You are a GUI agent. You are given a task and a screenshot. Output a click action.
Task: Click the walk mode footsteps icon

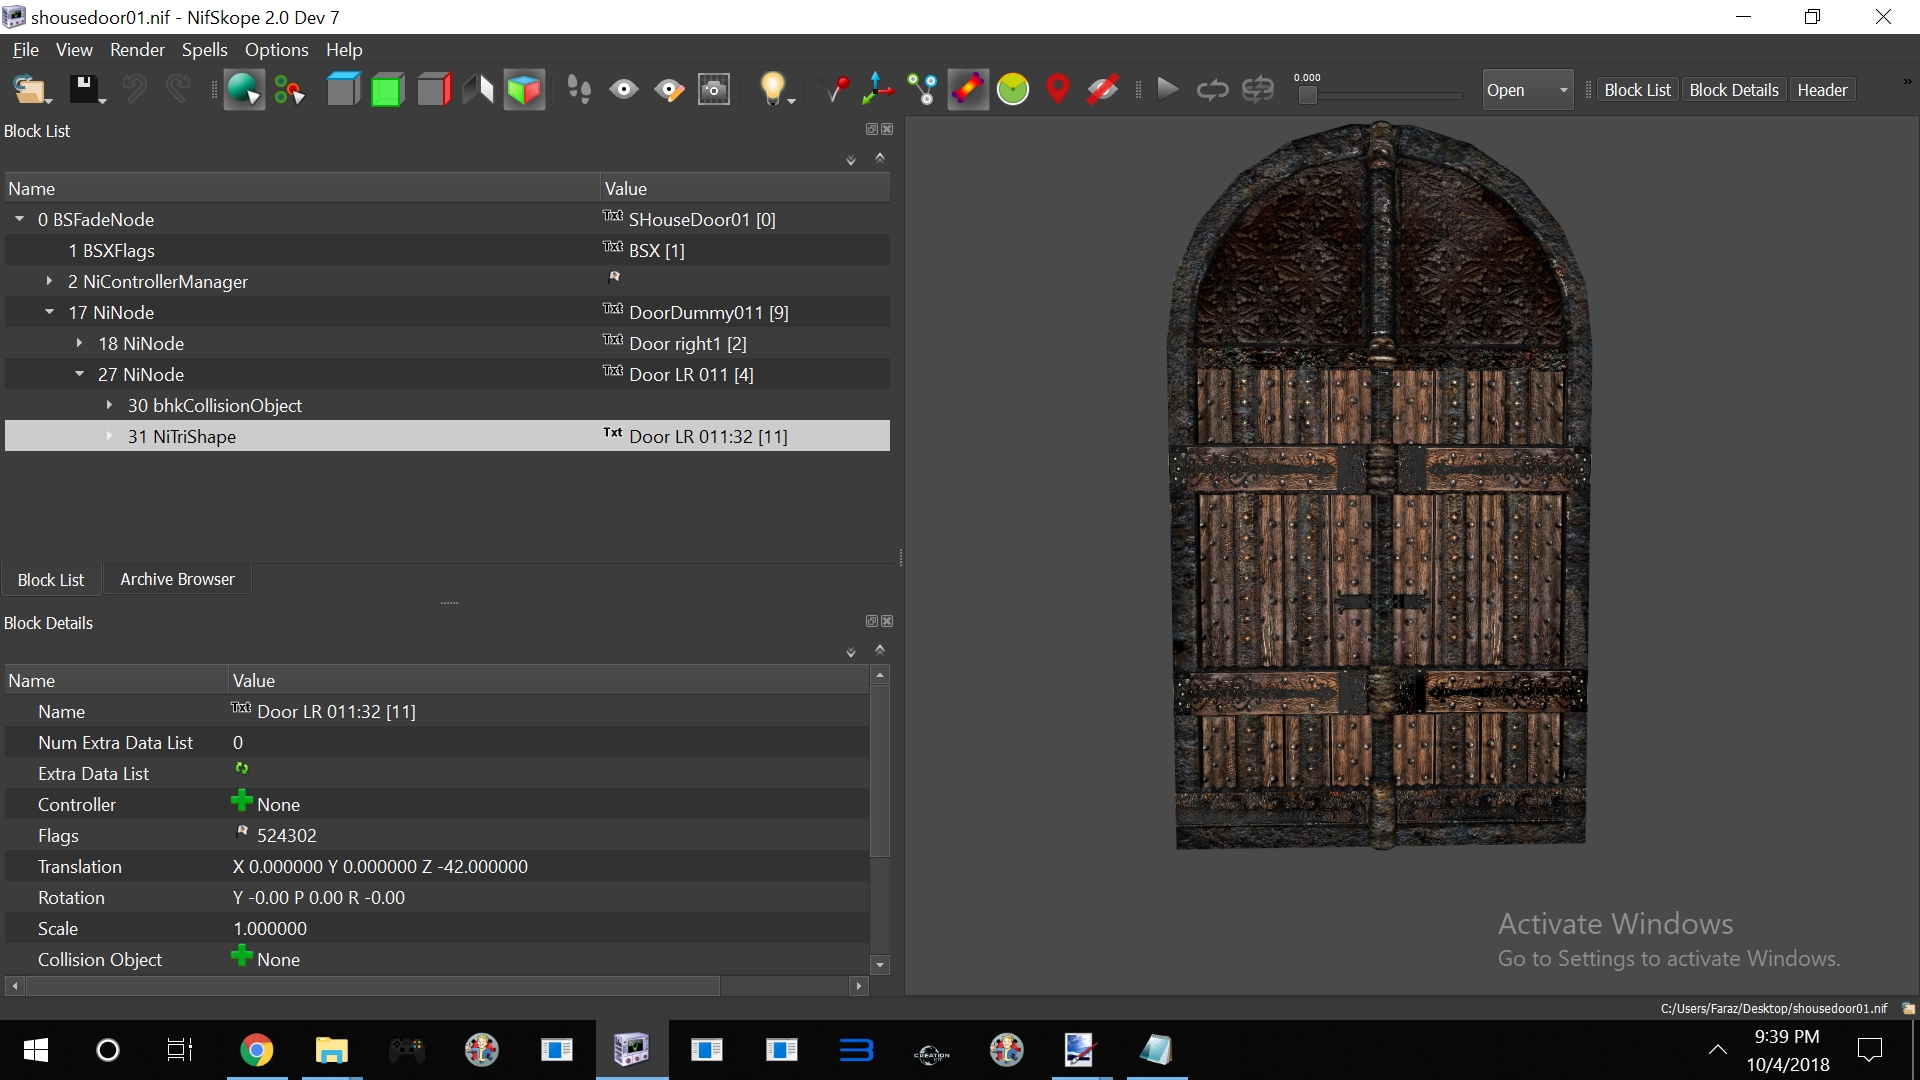[579, 90]
